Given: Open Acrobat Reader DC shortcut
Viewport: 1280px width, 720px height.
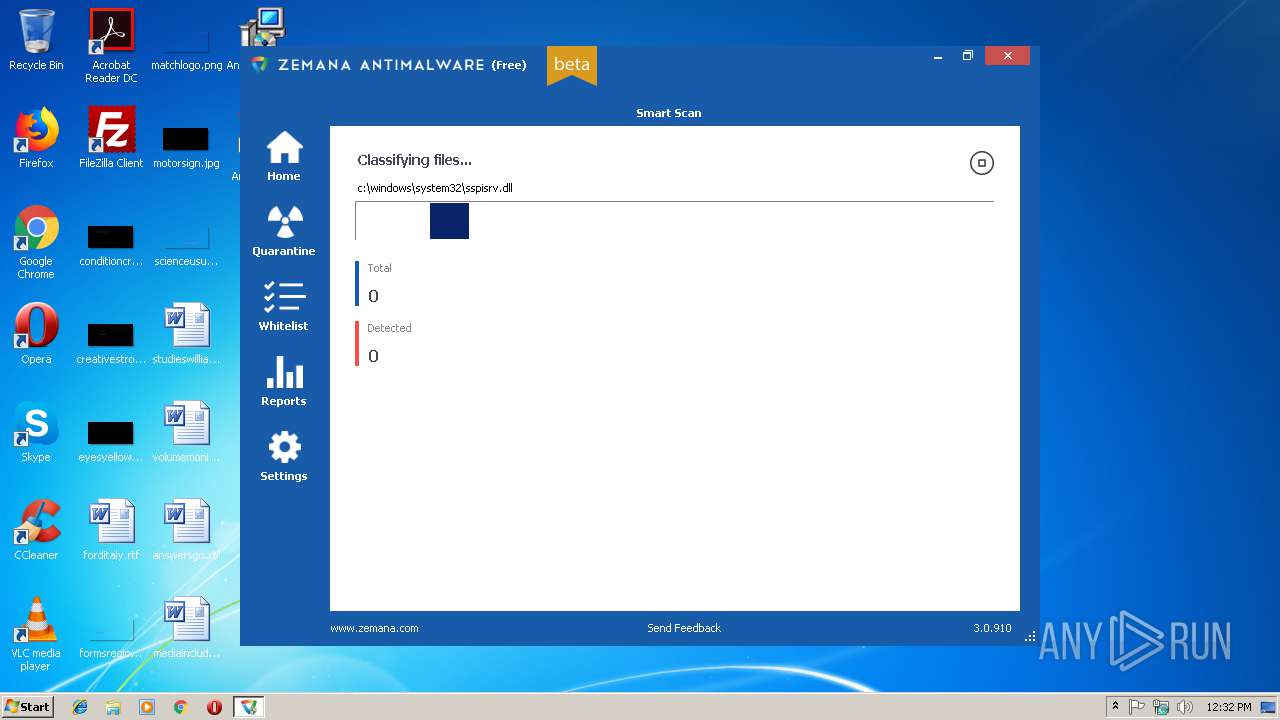Looking at the screenshot, I should pos(111,45).
